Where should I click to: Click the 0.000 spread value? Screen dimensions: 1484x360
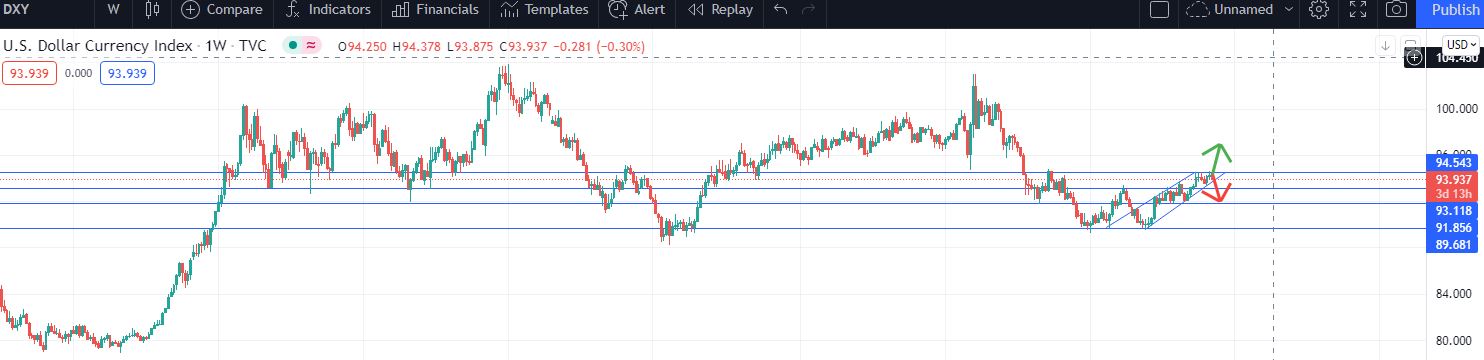[78, 73]
